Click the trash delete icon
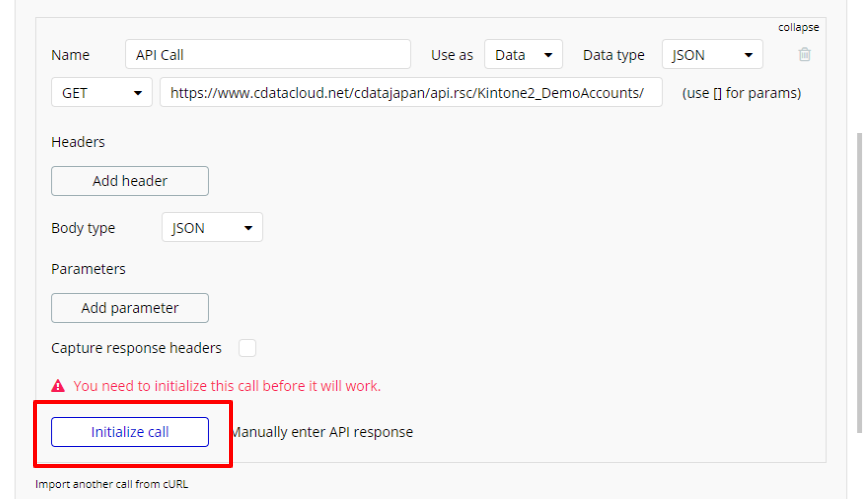The width and height of the screenshot is (868, 499). [x=804, y=54]
